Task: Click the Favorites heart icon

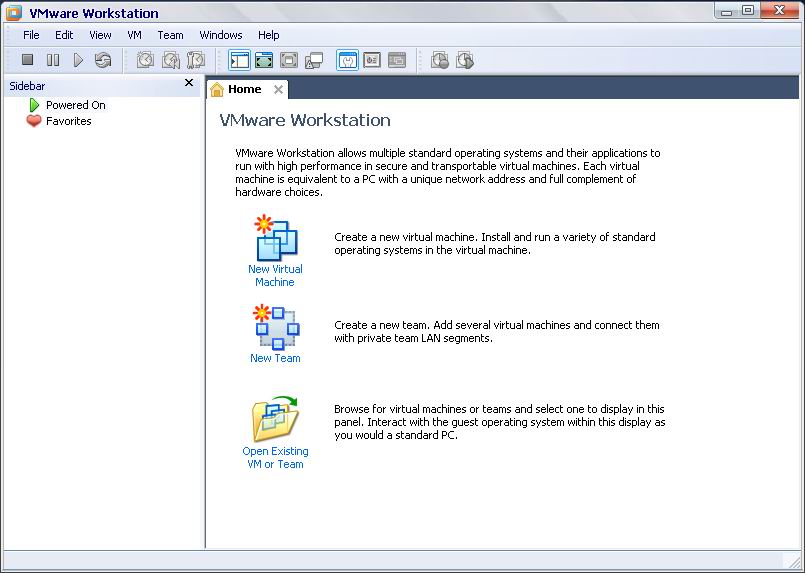Action: pyautogui.click(x=34, y=121)
